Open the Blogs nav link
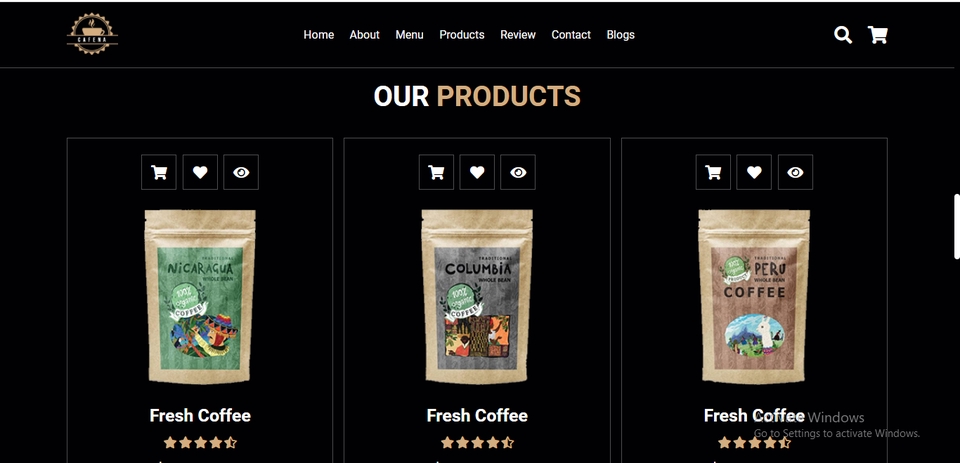The height and width of the screenshot is (463, 960). click(620, 35)
